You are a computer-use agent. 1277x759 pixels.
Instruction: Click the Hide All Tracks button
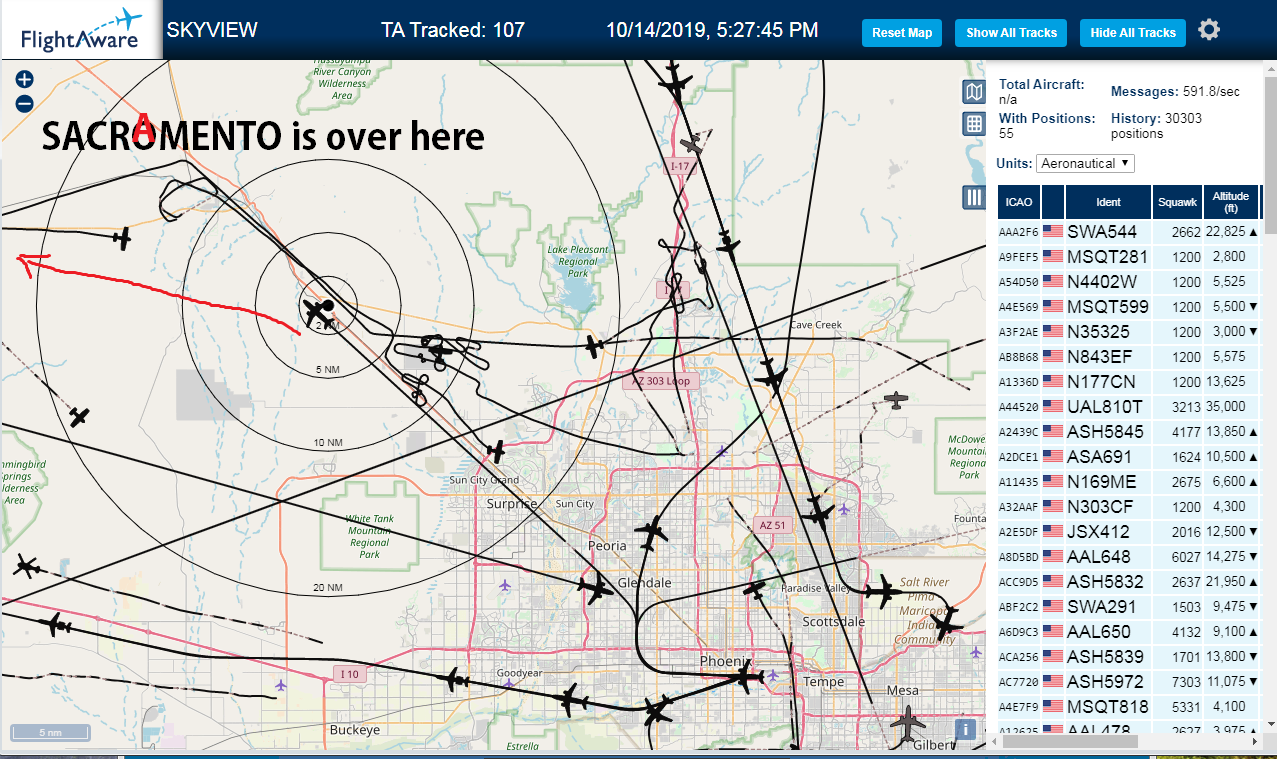click(1132, 33)
